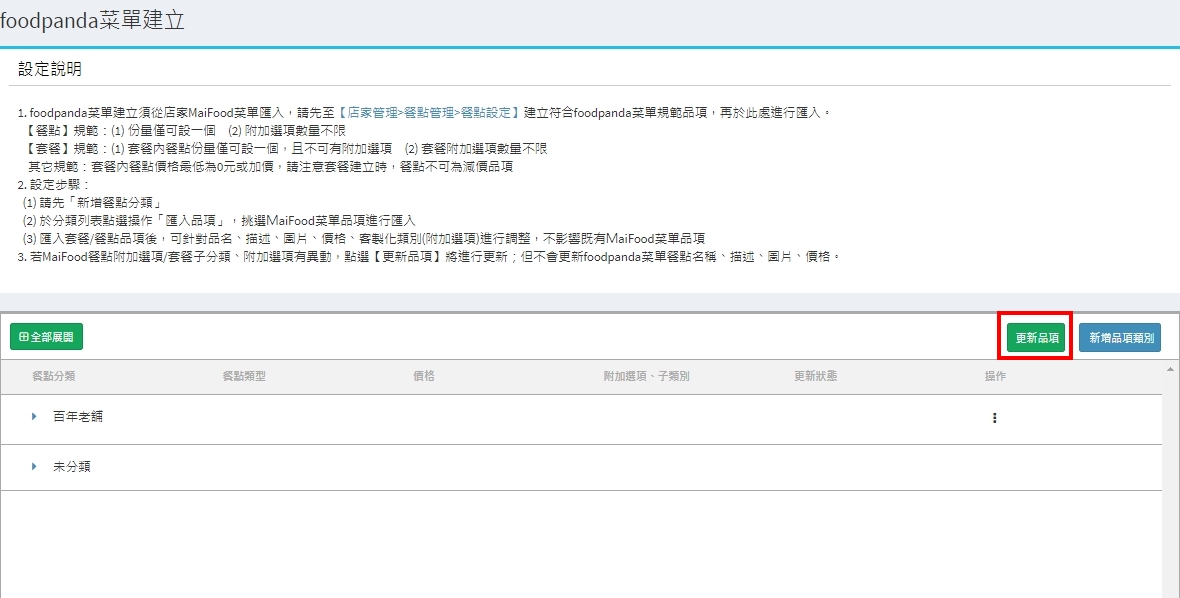Expand the 未分類 category row arrow
The height and width of the screenshot is (598, 1180).
(33, 467)
